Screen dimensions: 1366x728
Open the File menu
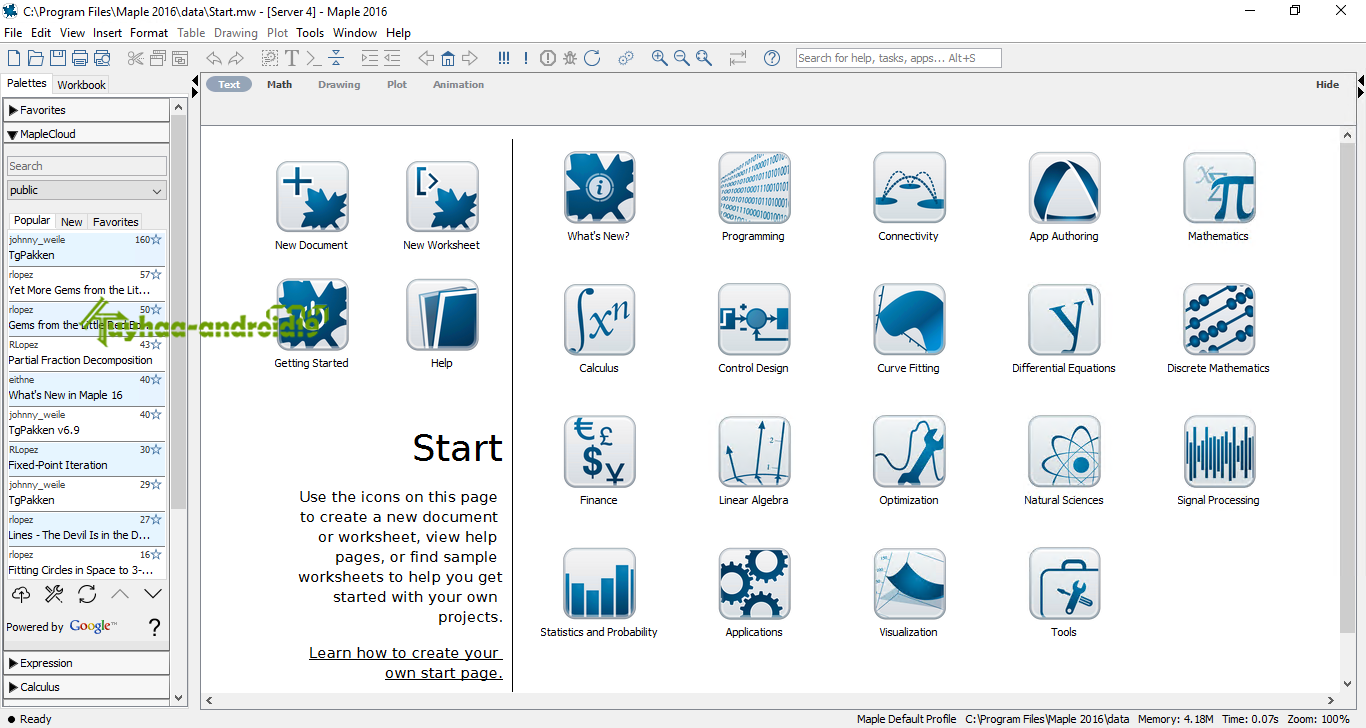coord(13,33)
